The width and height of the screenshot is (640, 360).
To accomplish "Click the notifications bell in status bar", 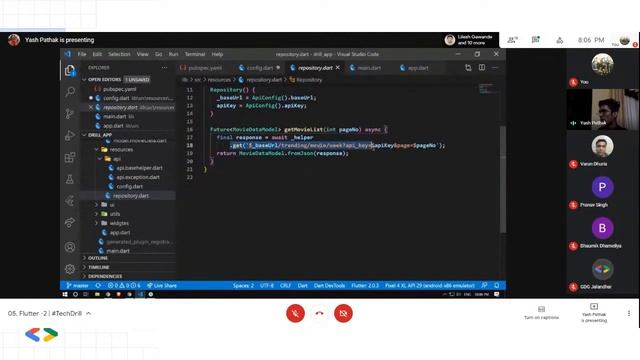I will tap(497, 285).
